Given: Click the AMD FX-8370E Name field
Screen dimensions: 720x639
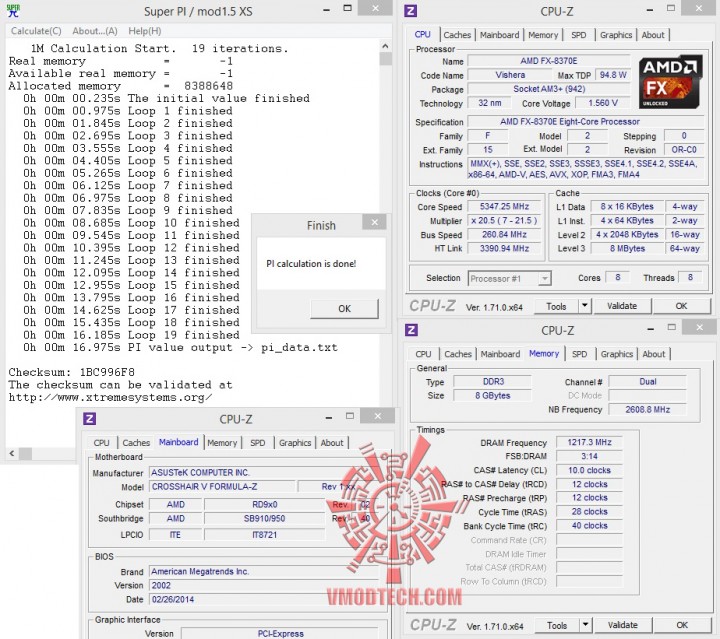Looking at the screenshot, I should (548, 61).
